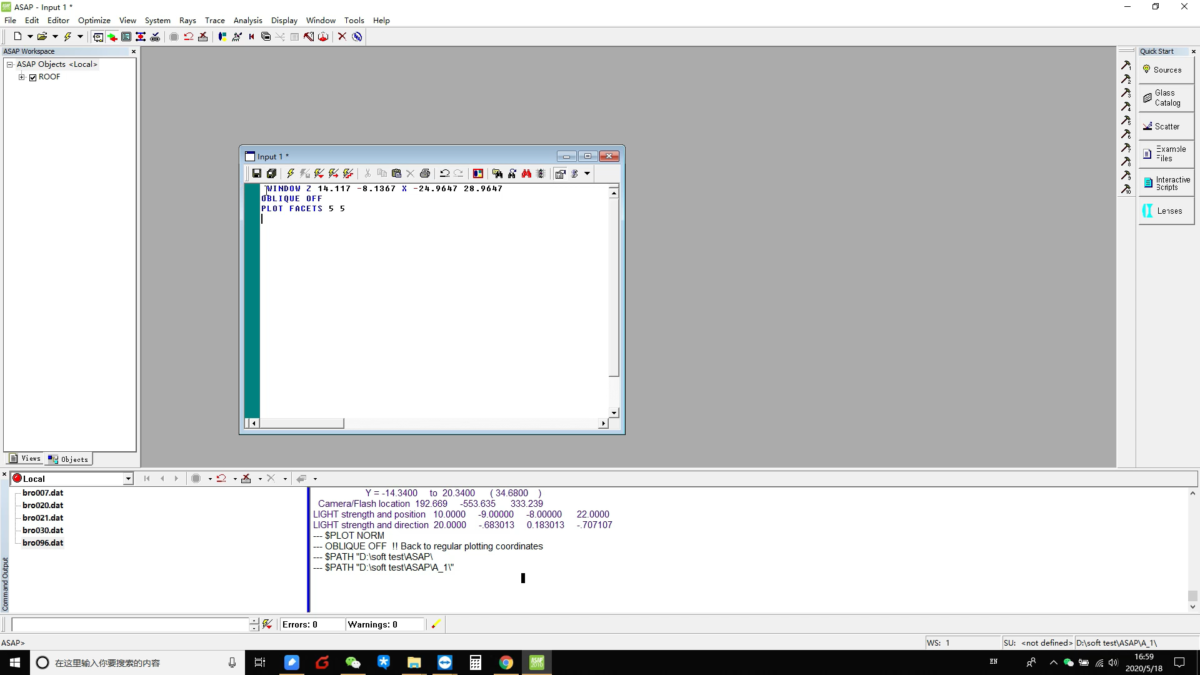
Task: Open the Trace menu
Action: [x=215, y=20]
